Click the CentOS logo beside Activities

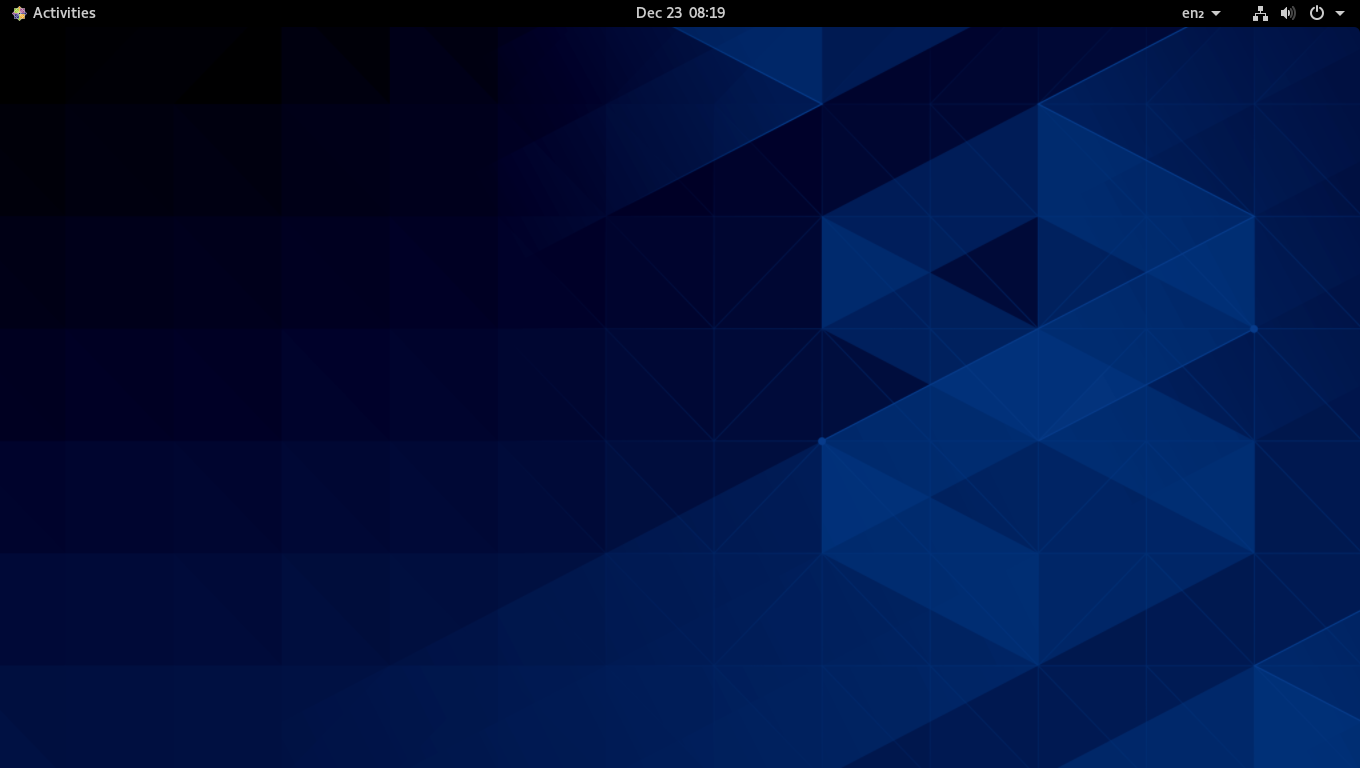coord(19,13)
